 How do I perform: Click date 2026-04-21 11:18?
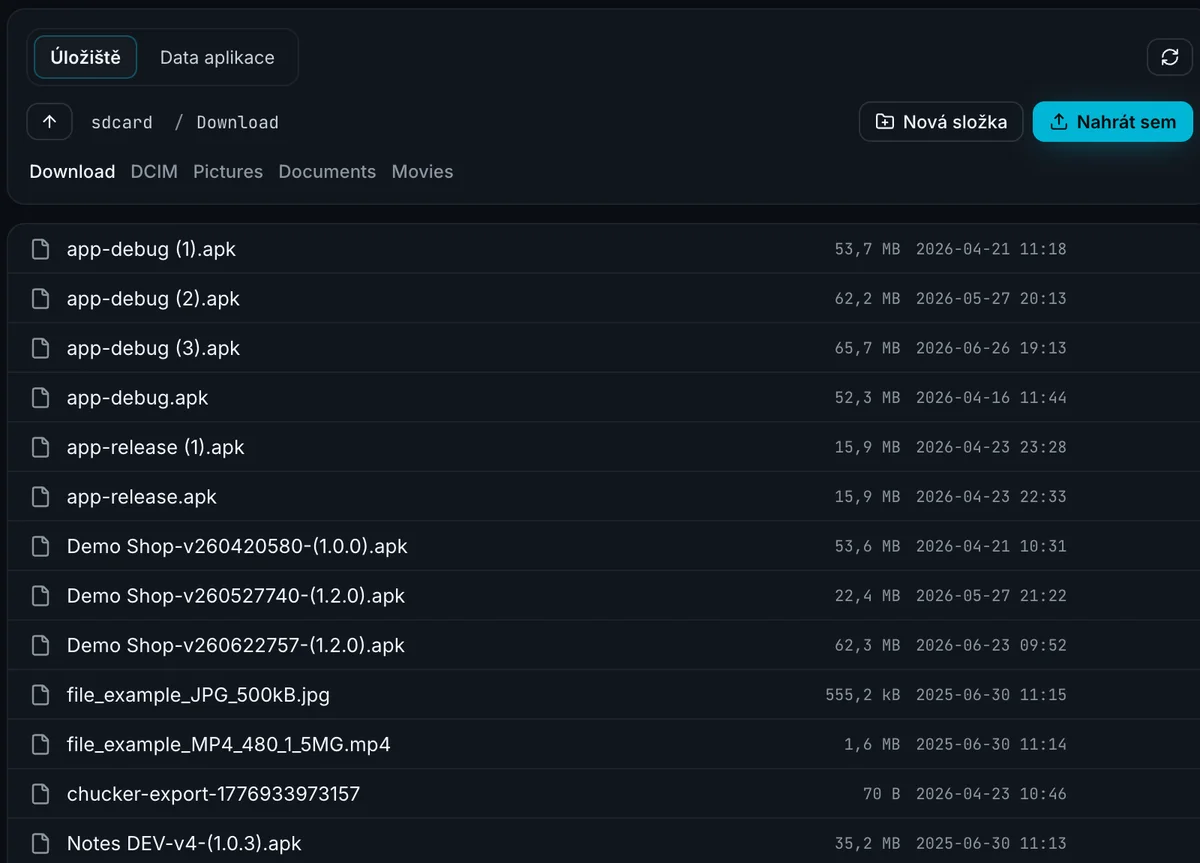coord(991,249)
